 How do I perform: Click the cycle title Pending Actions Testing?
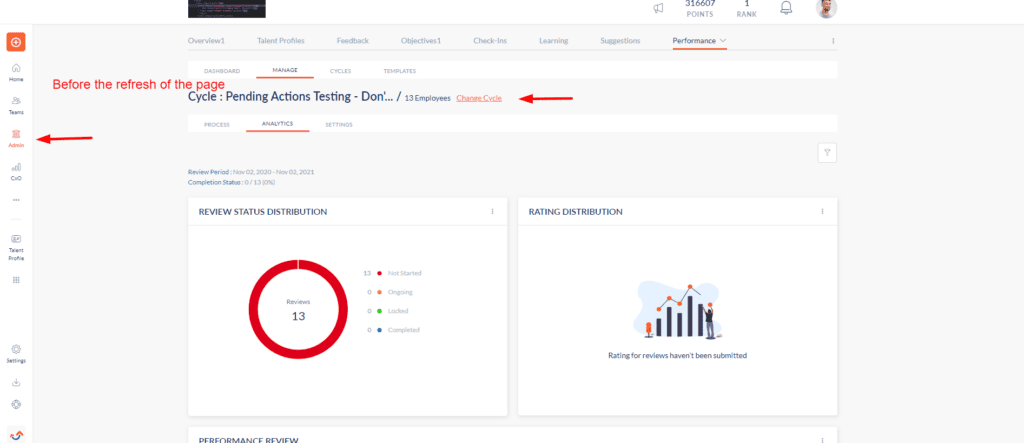[291, 97]
